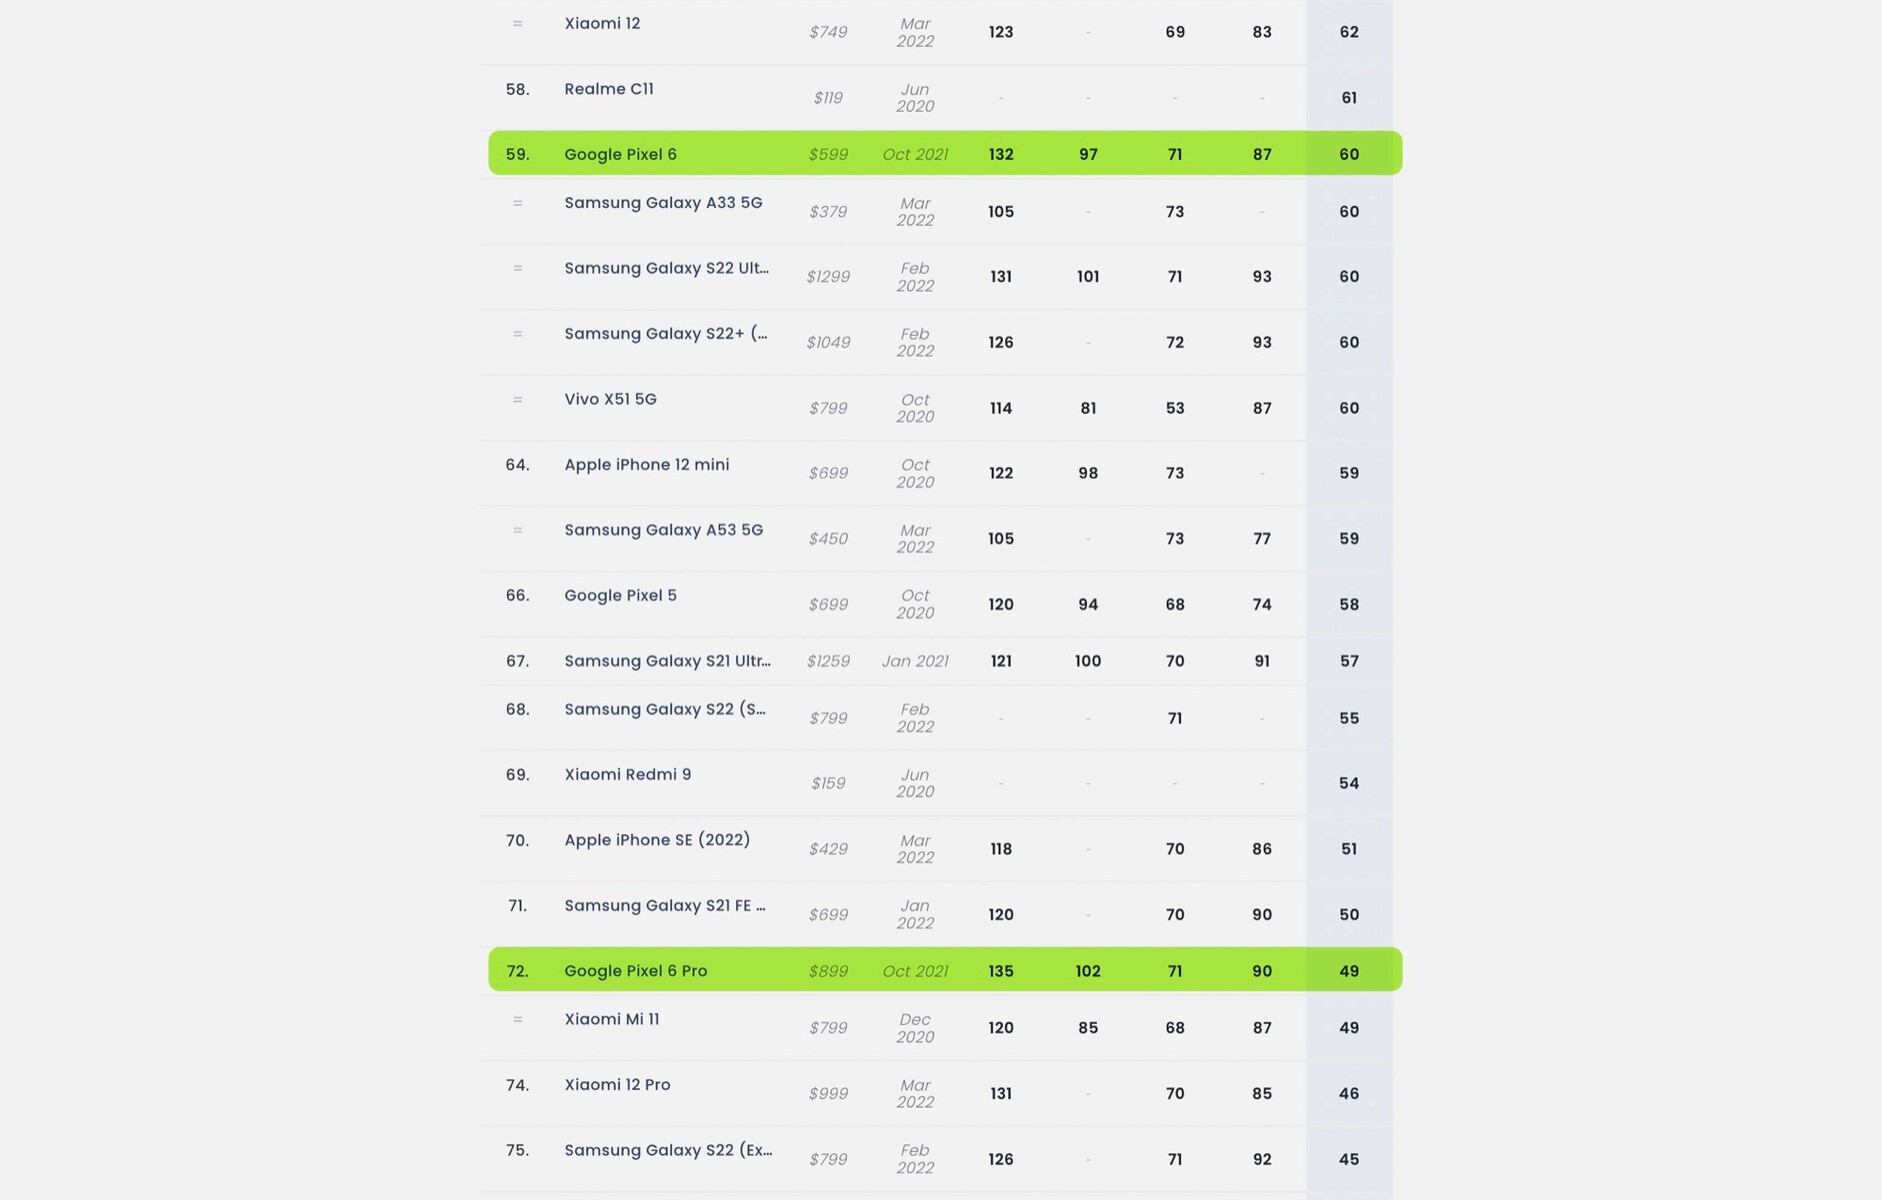
Task: Select Samsung Galaxy S22 Ult... phone name
Action: pyautogui.click(x=666, y=268)
